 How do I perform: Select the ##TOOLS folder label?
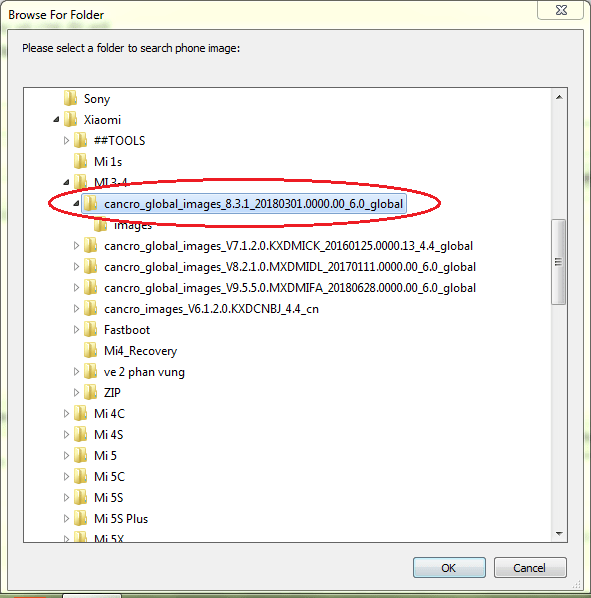pos(120,141)
